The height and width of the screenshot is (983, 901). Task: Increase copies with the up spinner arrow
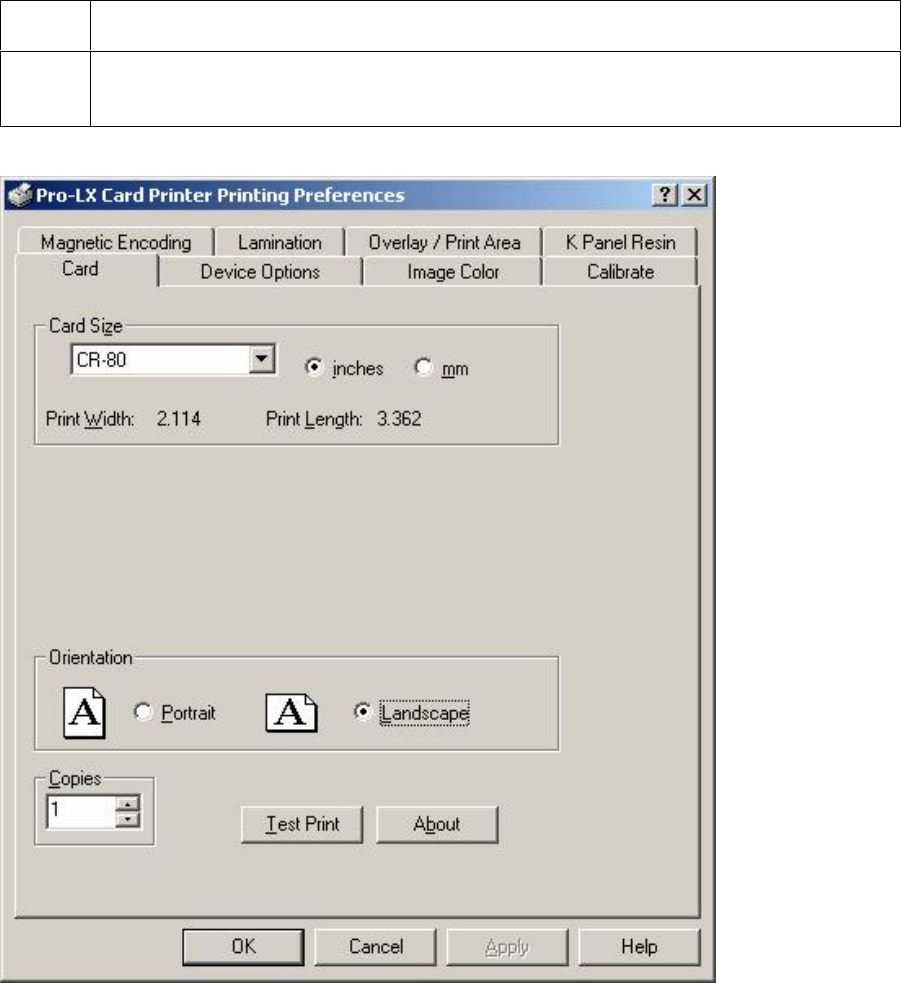128,804
